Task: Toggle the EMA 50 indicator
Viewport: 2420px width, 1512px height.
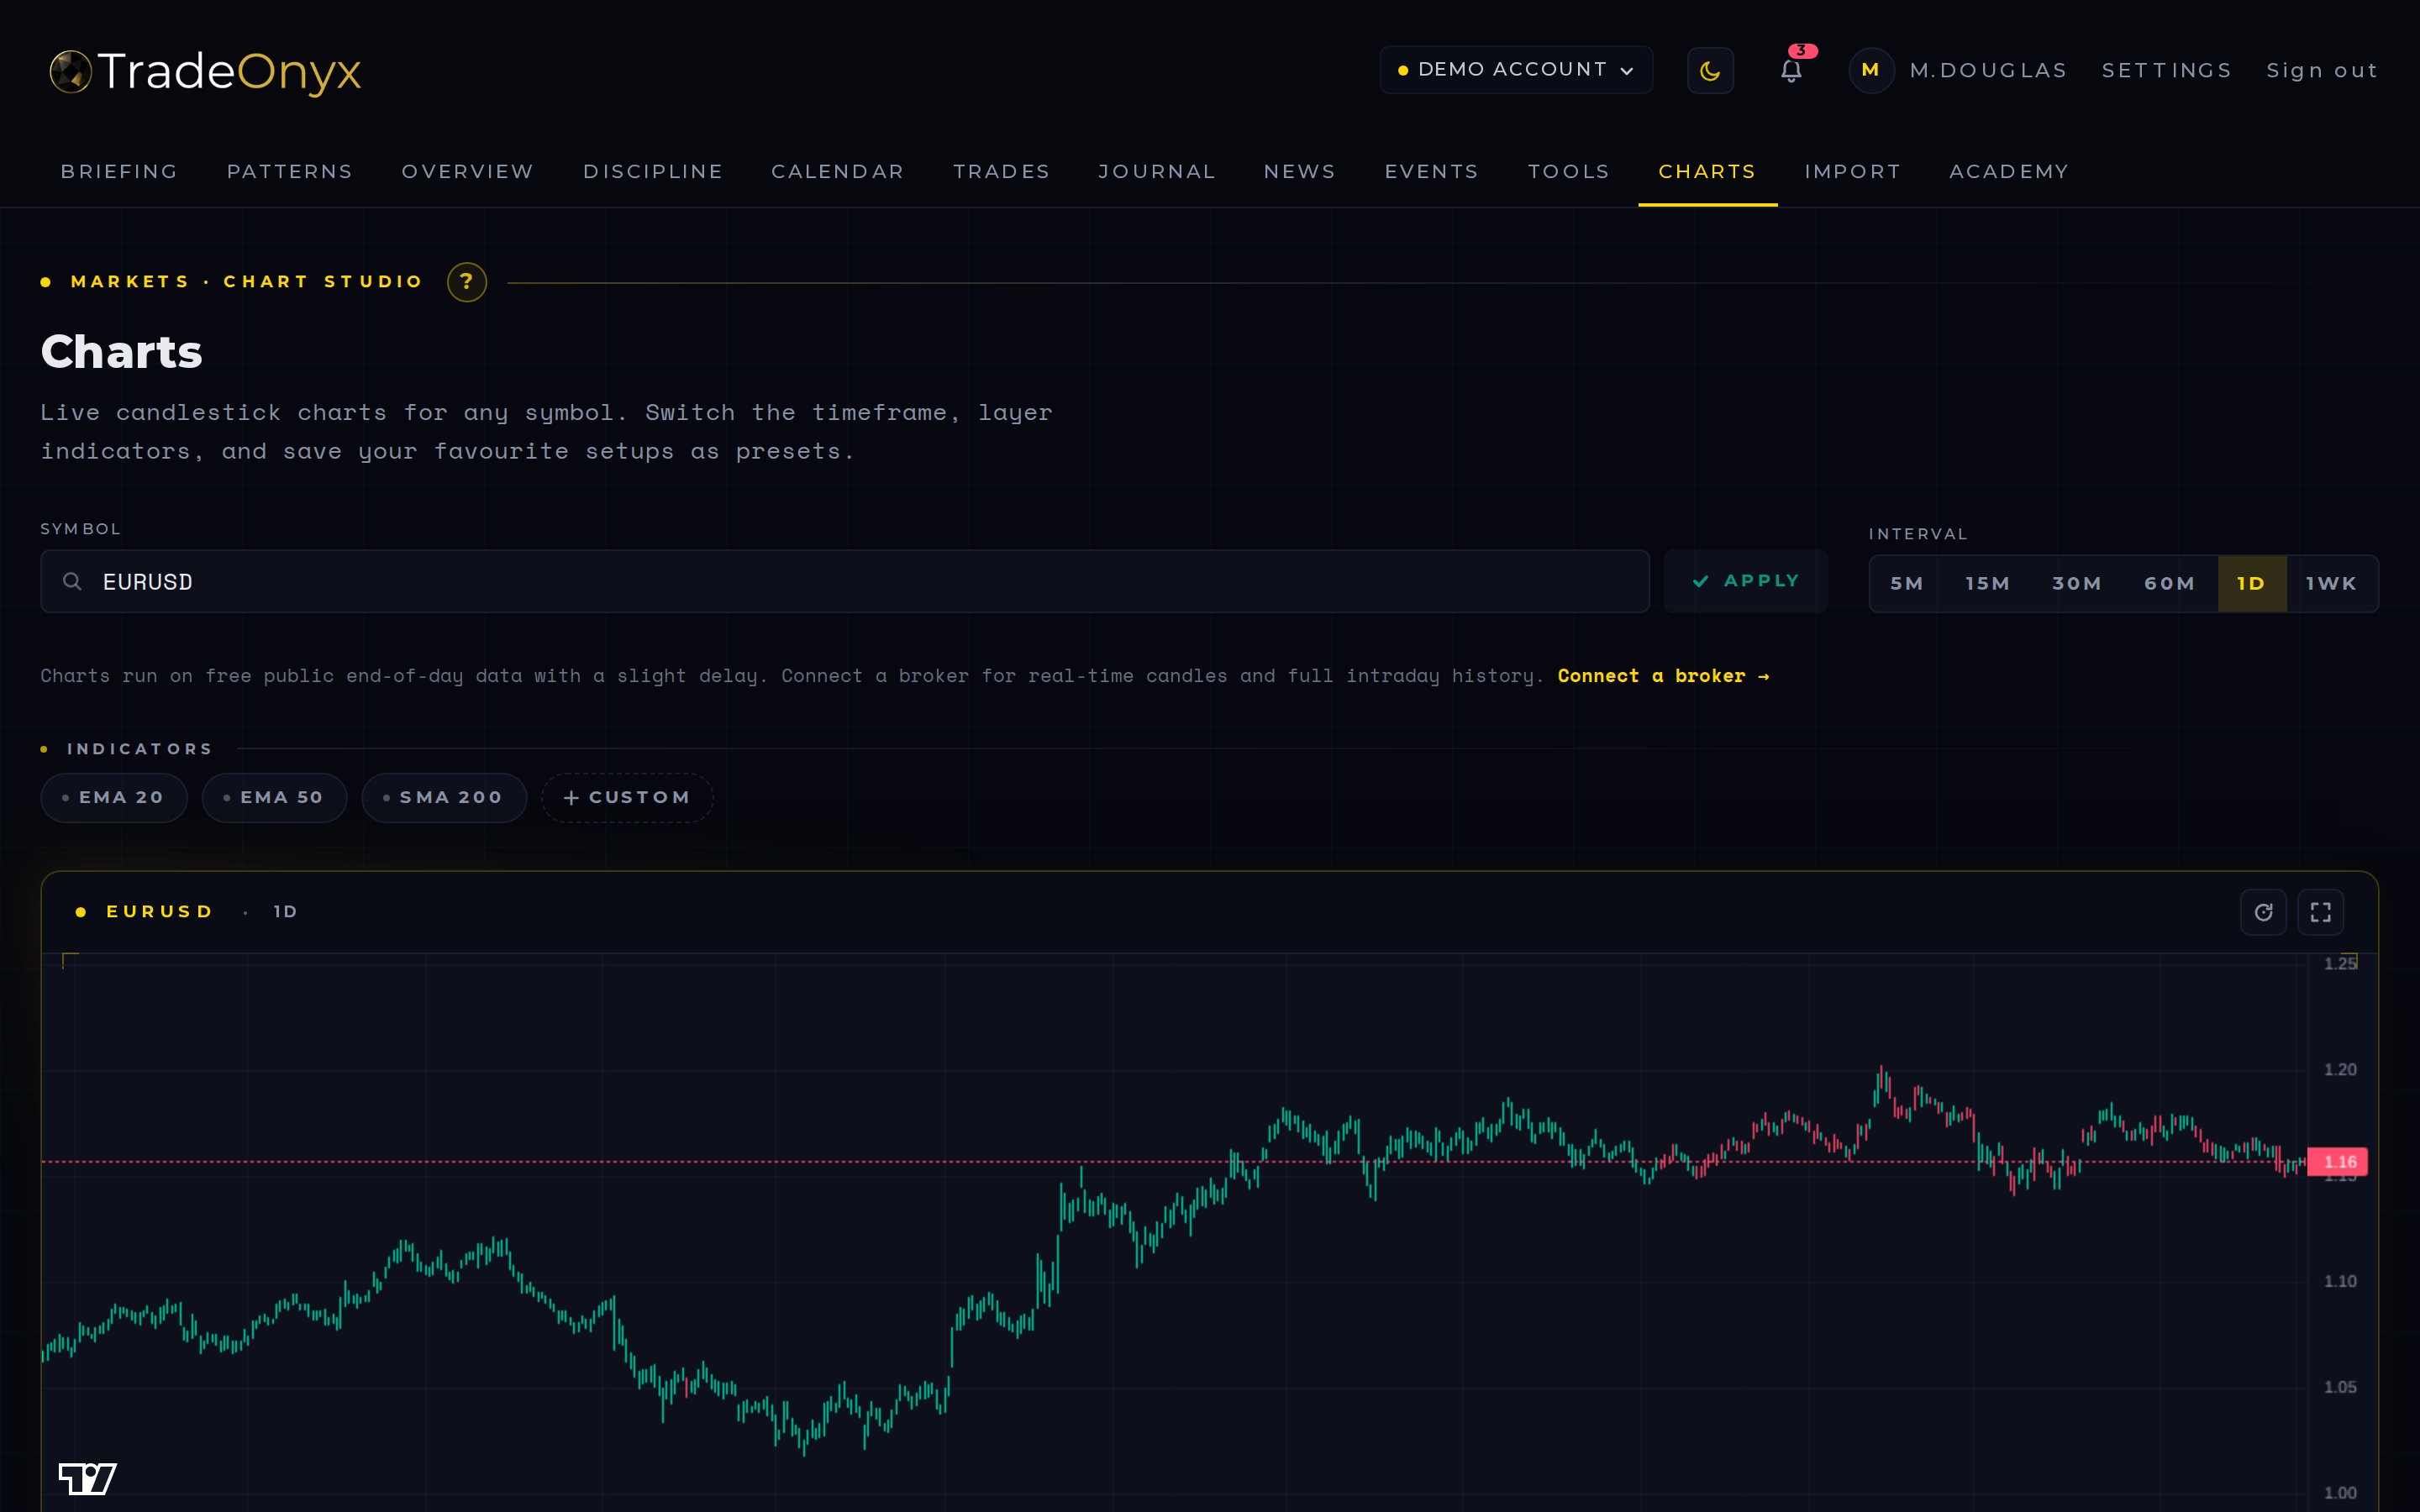Action: tap(275, 798)
